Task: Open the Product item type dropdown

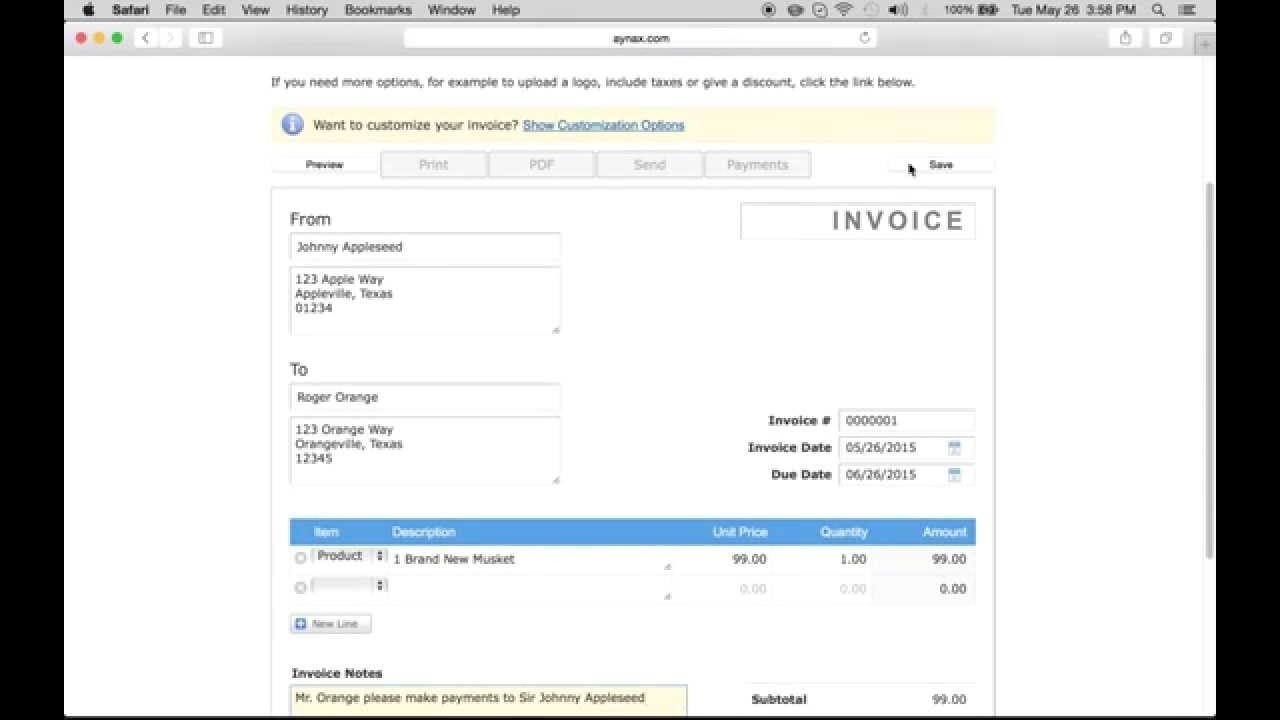Action: point(350,556)
